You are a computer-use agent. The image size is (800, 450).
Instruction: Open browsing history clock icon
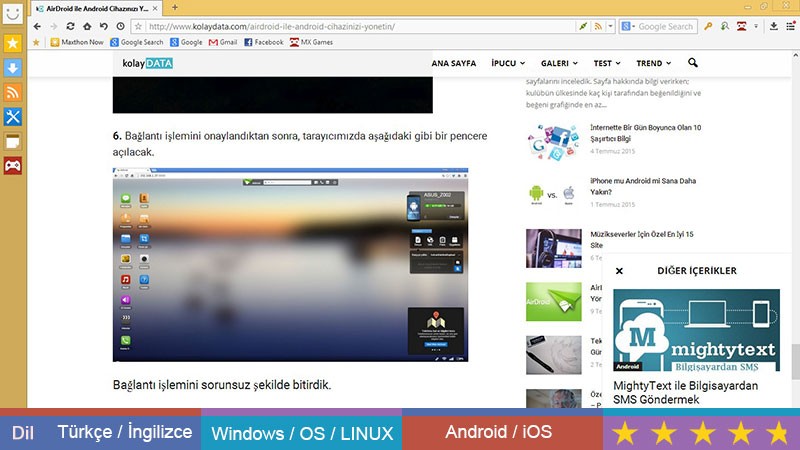120,27
